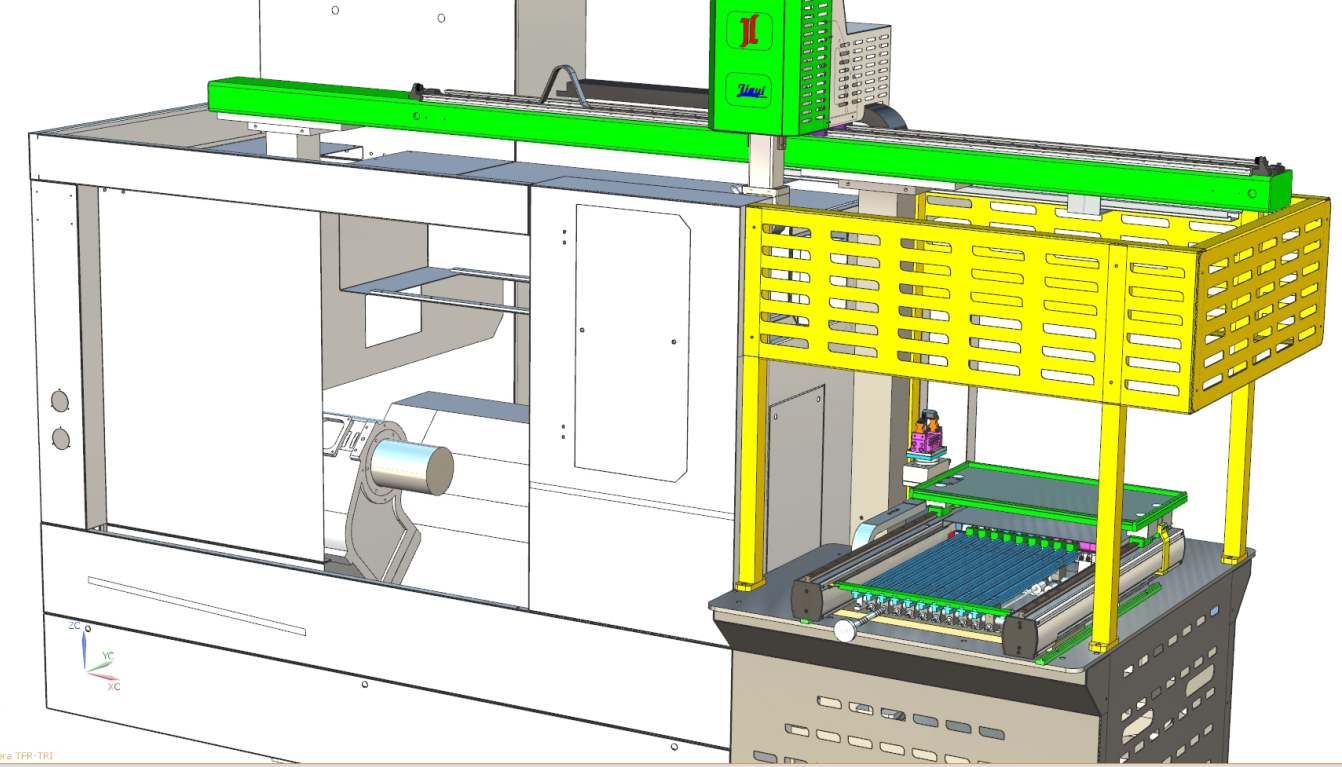Select the long slot handle on the lower front panel
The image size is (1342, 767).
(x=197, y=606)
